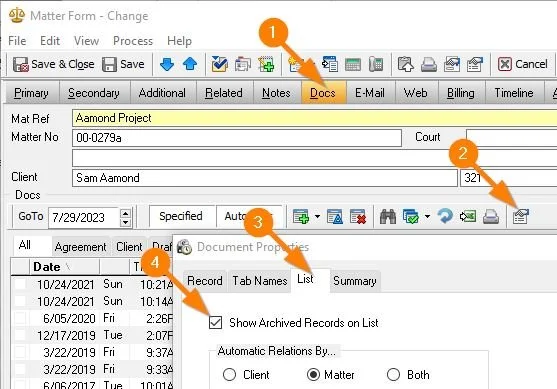Open the Additional tab

(x=162, y=93)
